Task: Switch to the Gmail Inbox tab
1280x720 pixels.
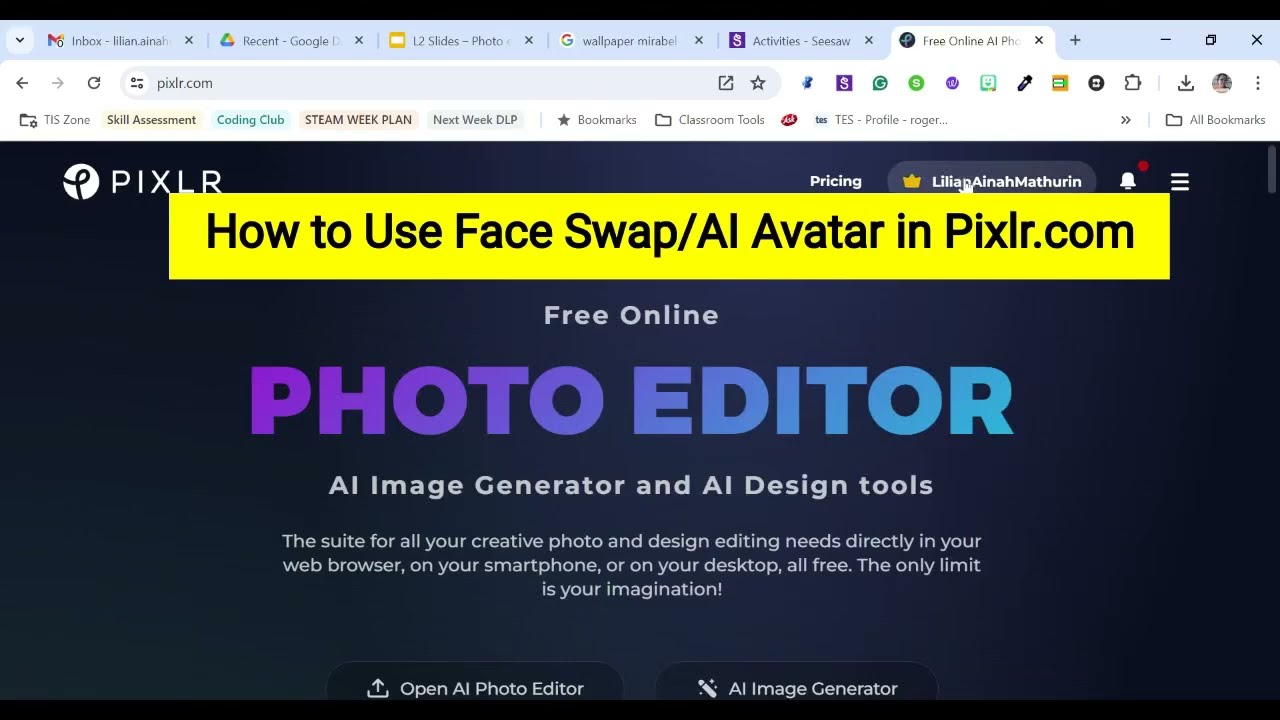Action: coord(120,41)
